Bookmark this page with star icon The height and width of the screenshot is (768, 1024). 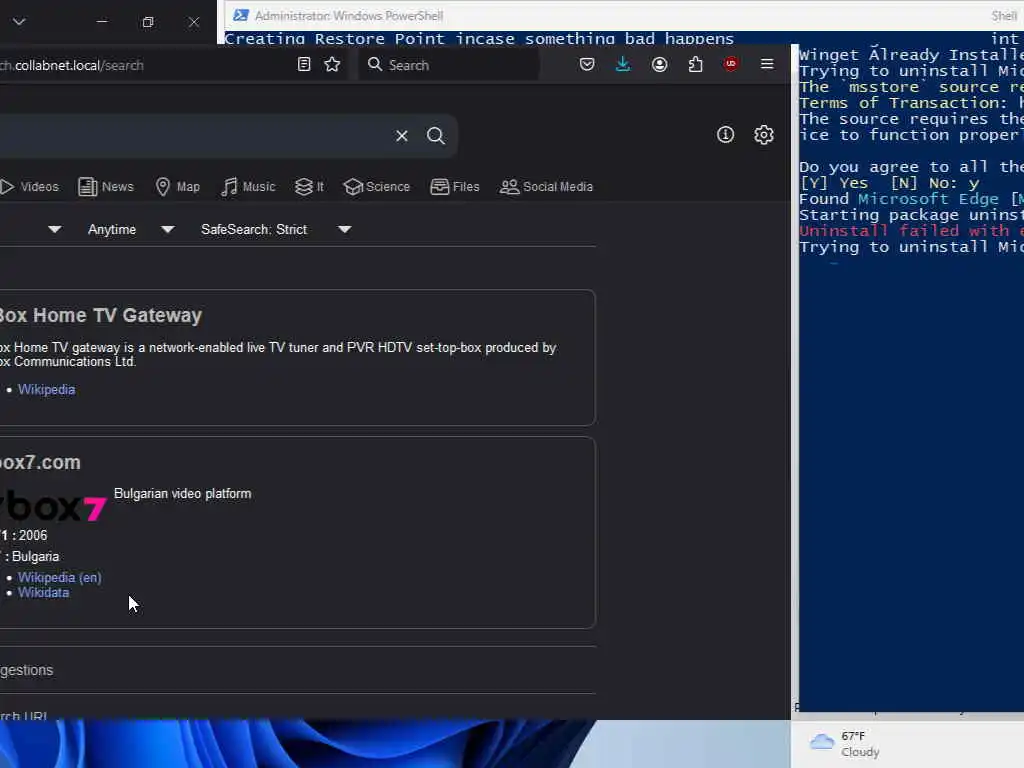(332, 65)
